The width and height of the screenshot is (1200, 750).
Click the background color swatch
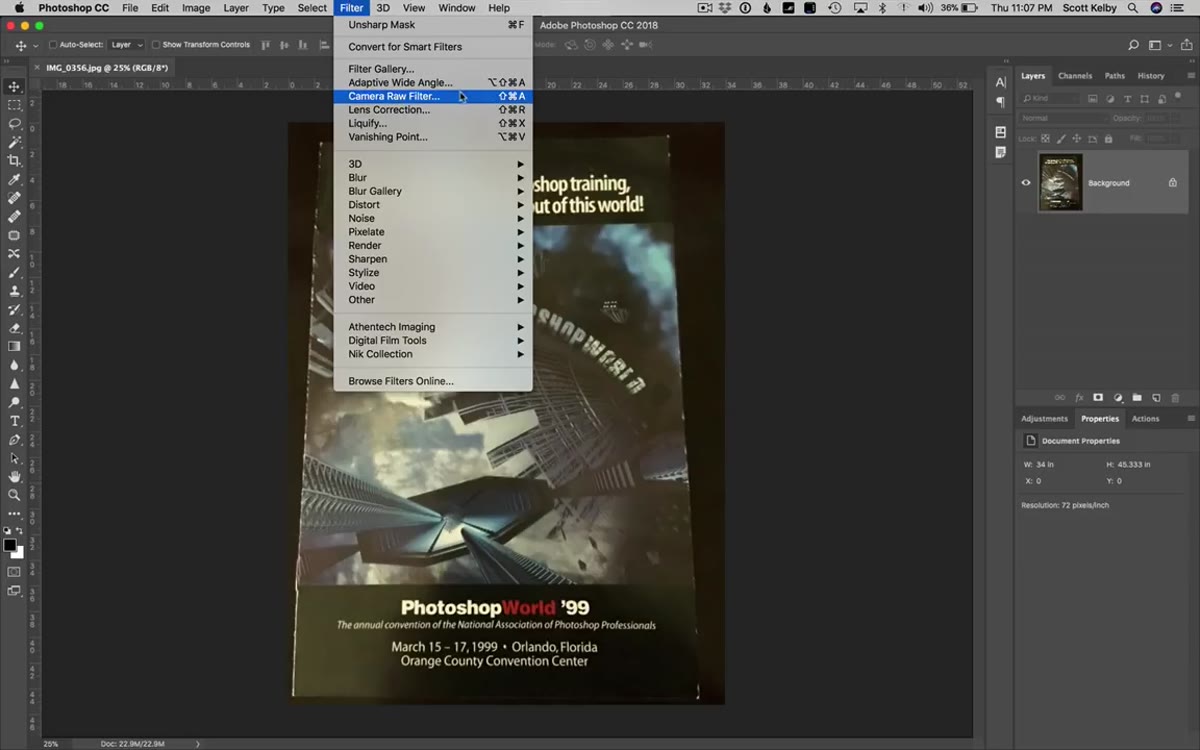pos(19,553)
